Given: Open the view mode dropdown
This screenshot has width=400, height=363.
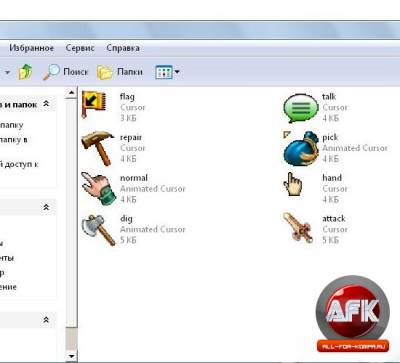Looking at the screenshot, I should tap(167, 72).
